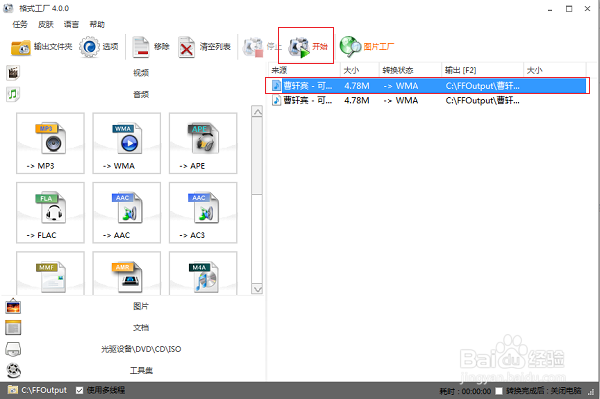Click the C:\FFOutput path text in status bar
Viewport: 600px width, 399px height.
click(x=44, y=390)
